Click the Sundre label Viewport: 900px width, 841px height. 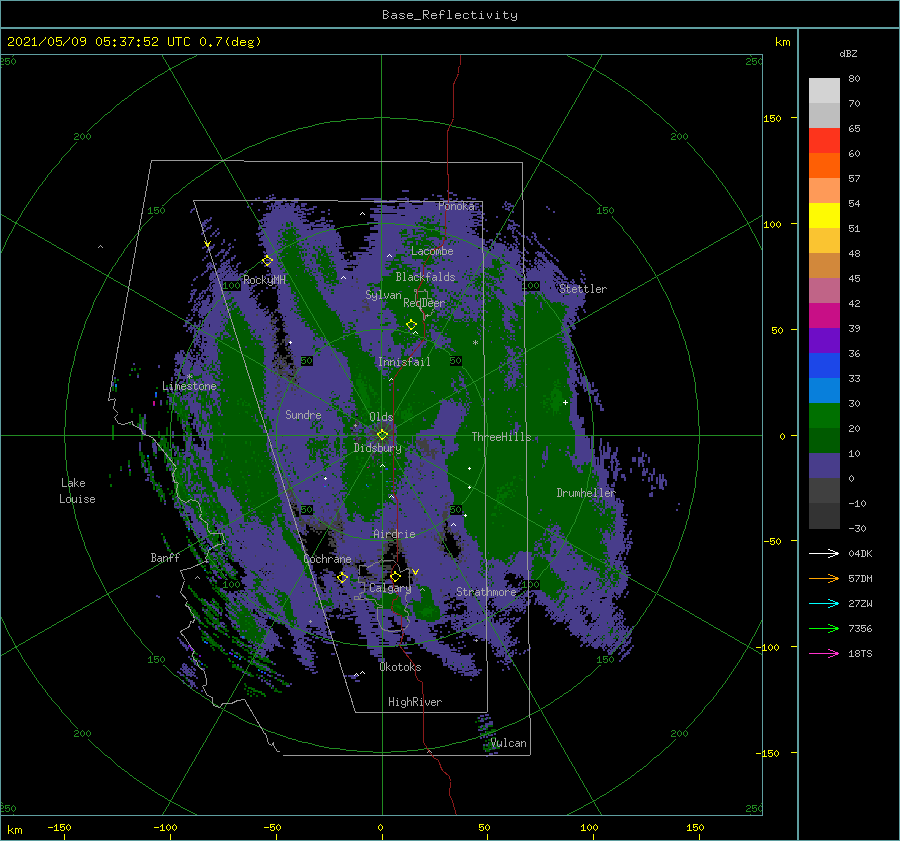[303, 415]
